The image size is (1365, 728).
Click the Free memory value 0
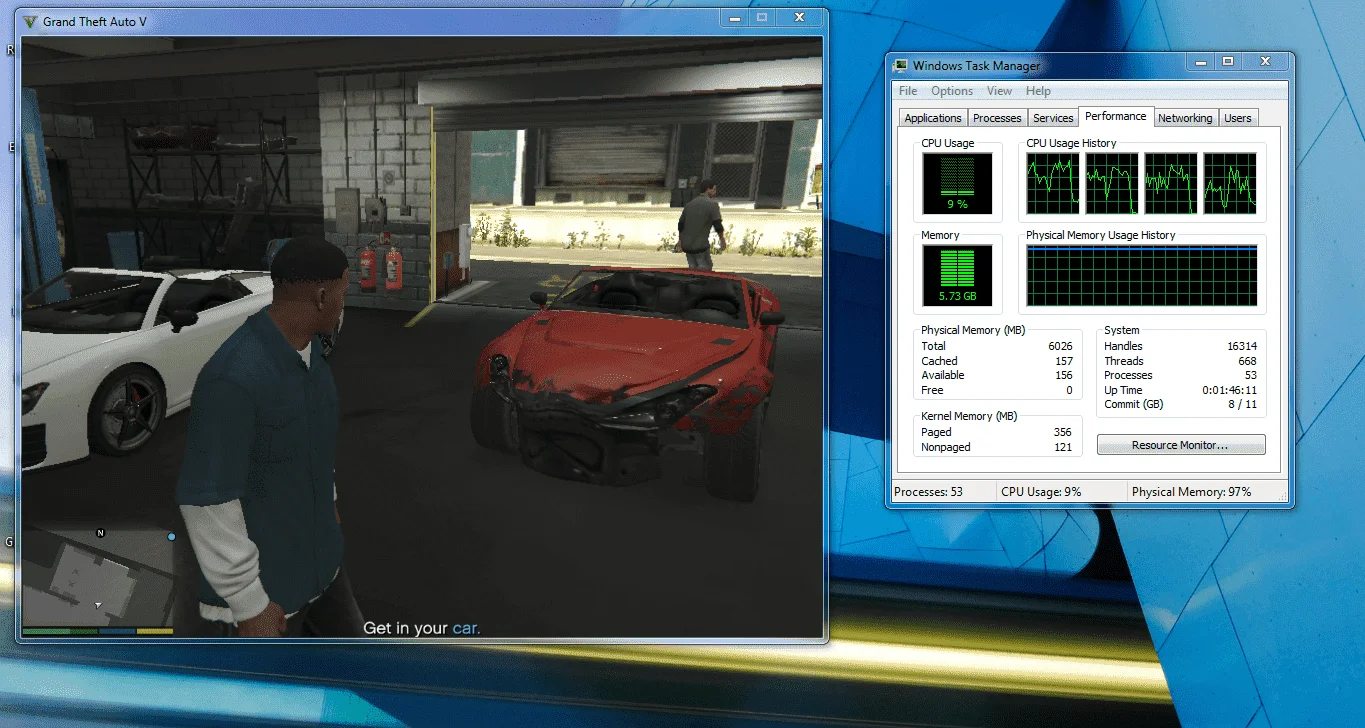tap(1070, 390)
